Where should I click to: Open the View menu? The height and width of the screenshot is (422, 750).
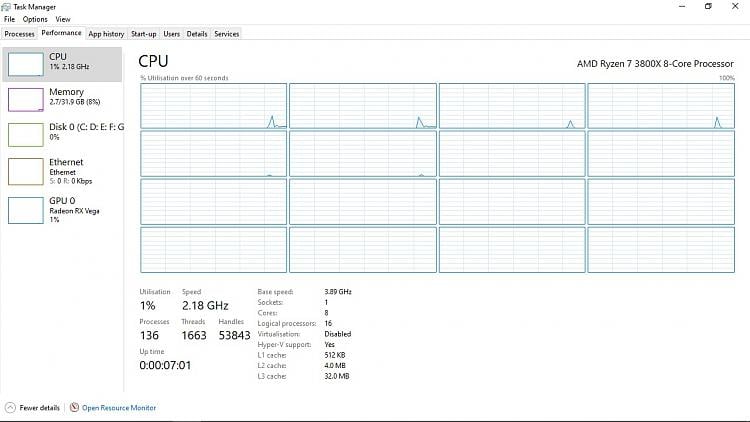click(63, 19)
